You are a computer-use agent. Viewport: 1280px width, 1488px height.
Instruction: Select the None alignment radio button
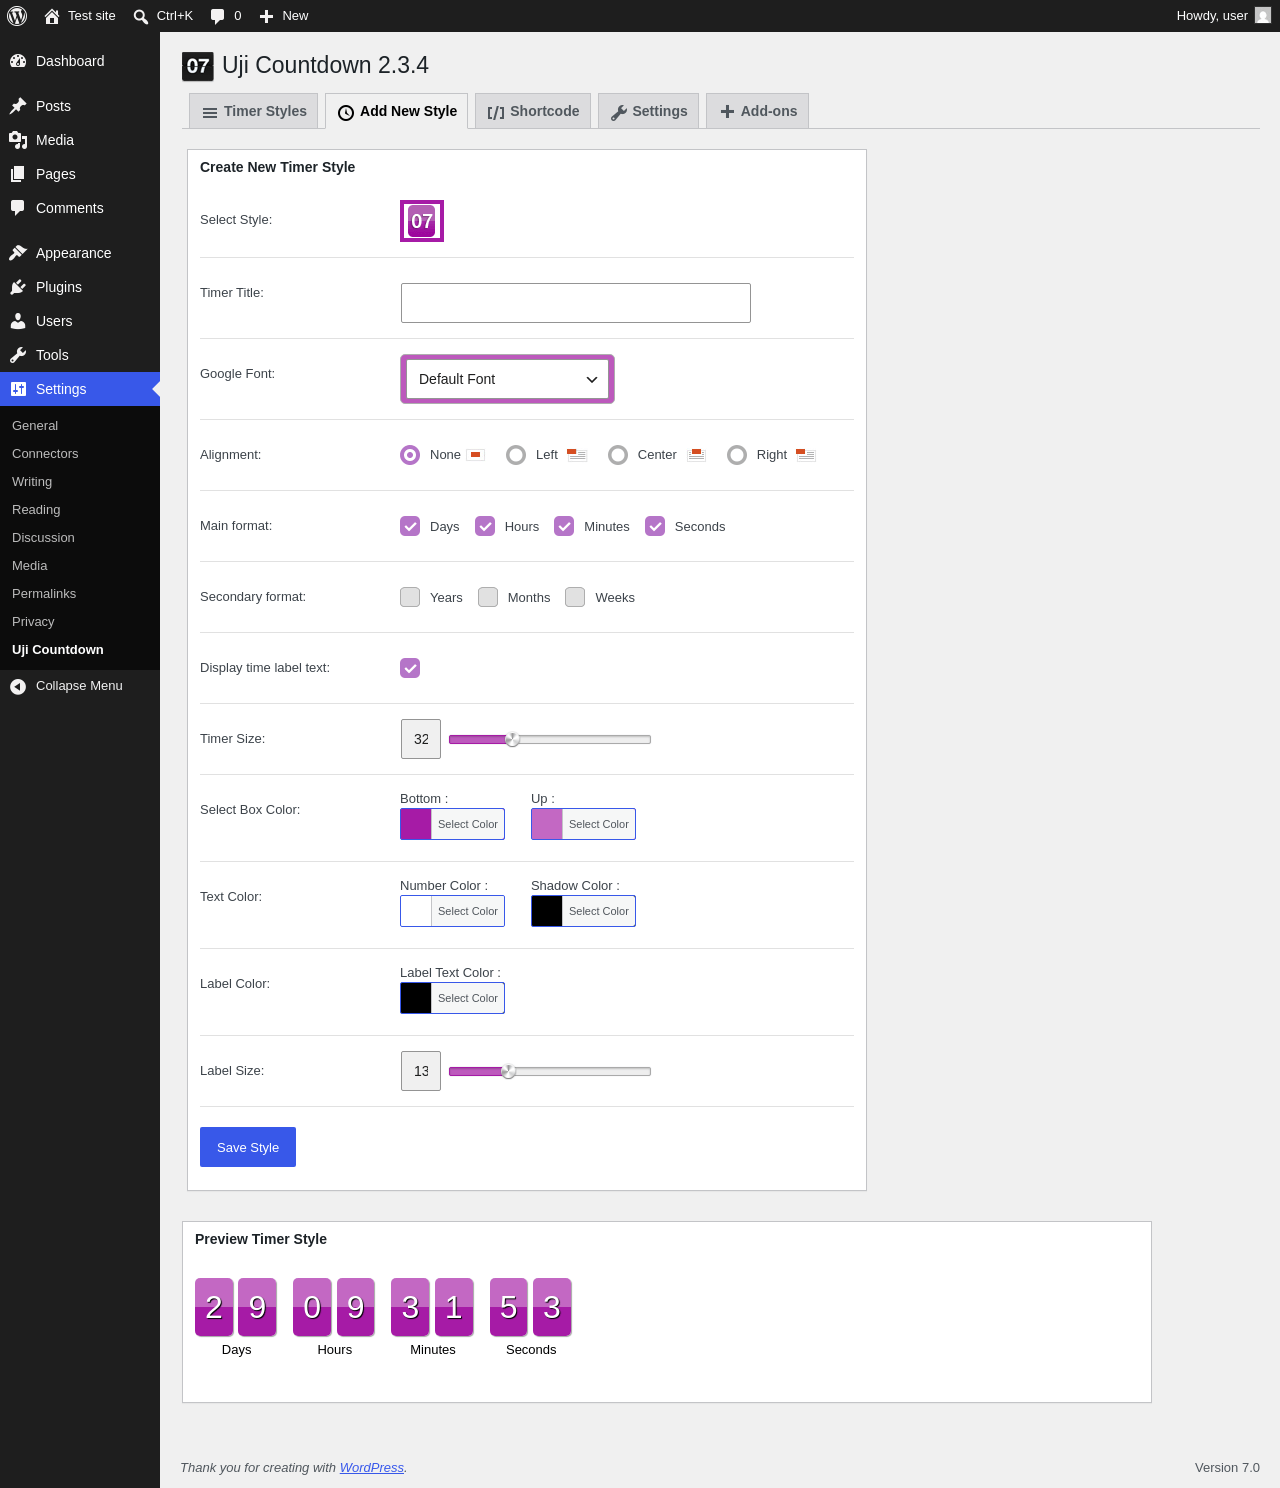410,455
